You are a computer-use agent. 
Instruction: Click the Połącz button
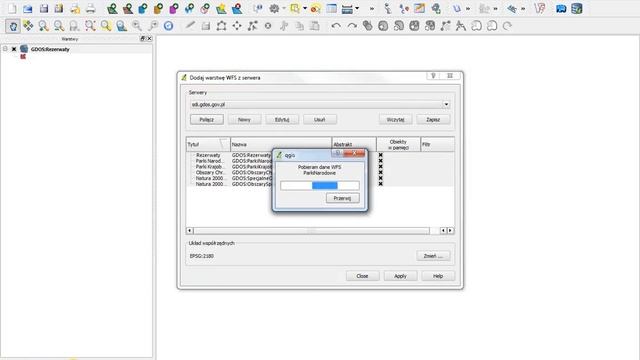point(207,120)
